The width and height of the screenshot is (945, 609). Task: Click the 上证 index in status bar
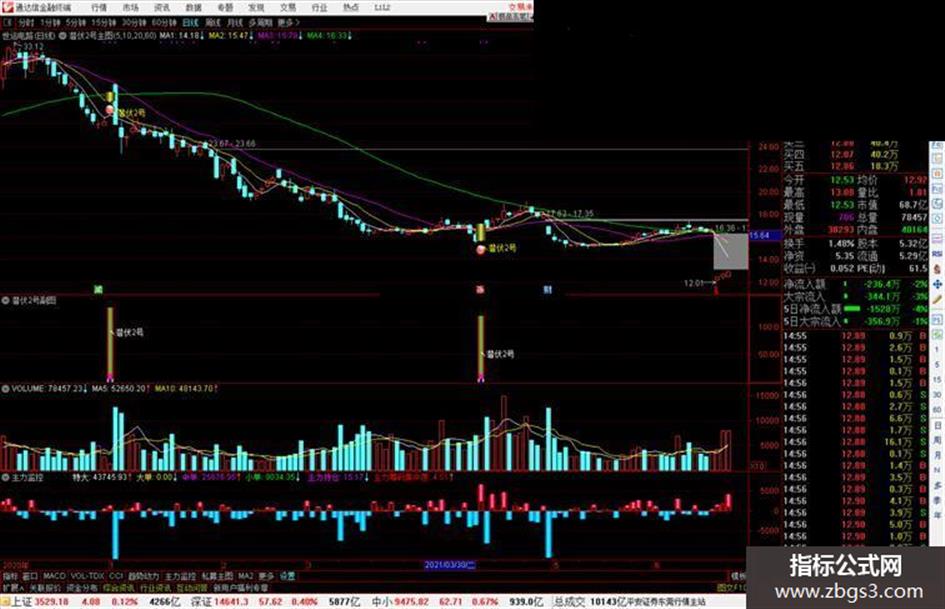point(22,602)
